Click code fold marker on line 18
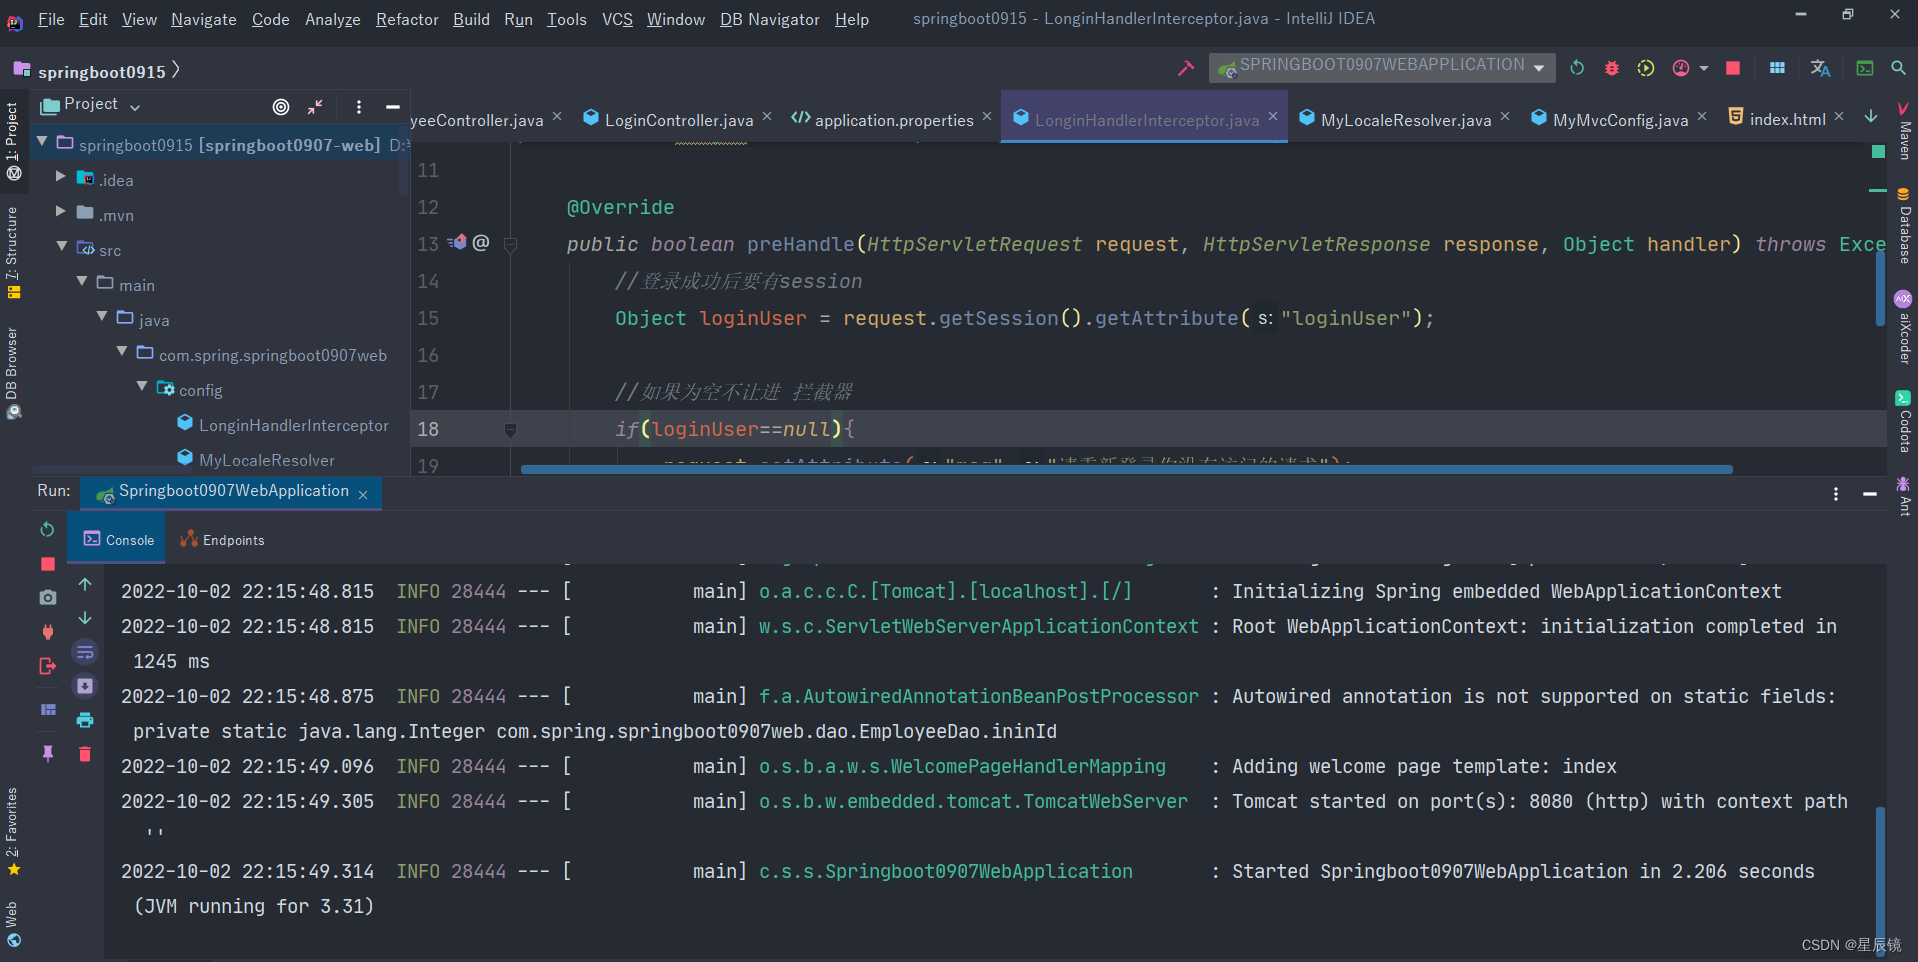Image resolution: width=1918 pixels, height=962 pixels. pyautogui.click(x=510, y=430)
